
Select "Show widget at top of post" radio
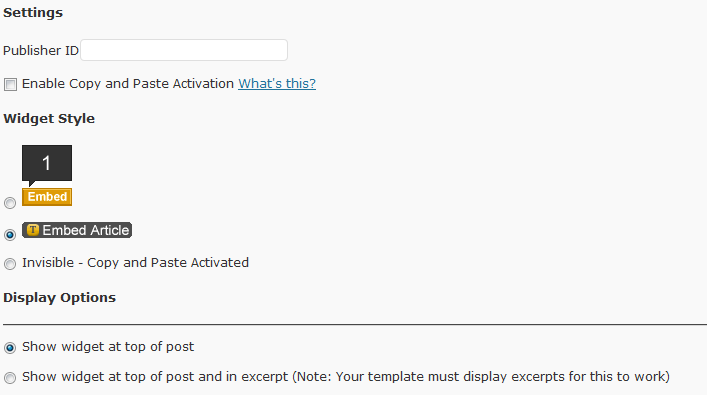[10, 348]
